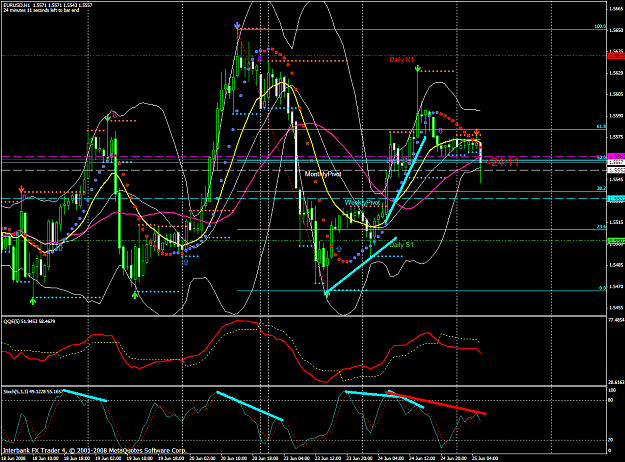Click the 23 Jun 04:00 time axis label
This screenshot has height=462, width=625.
(298, 458)
